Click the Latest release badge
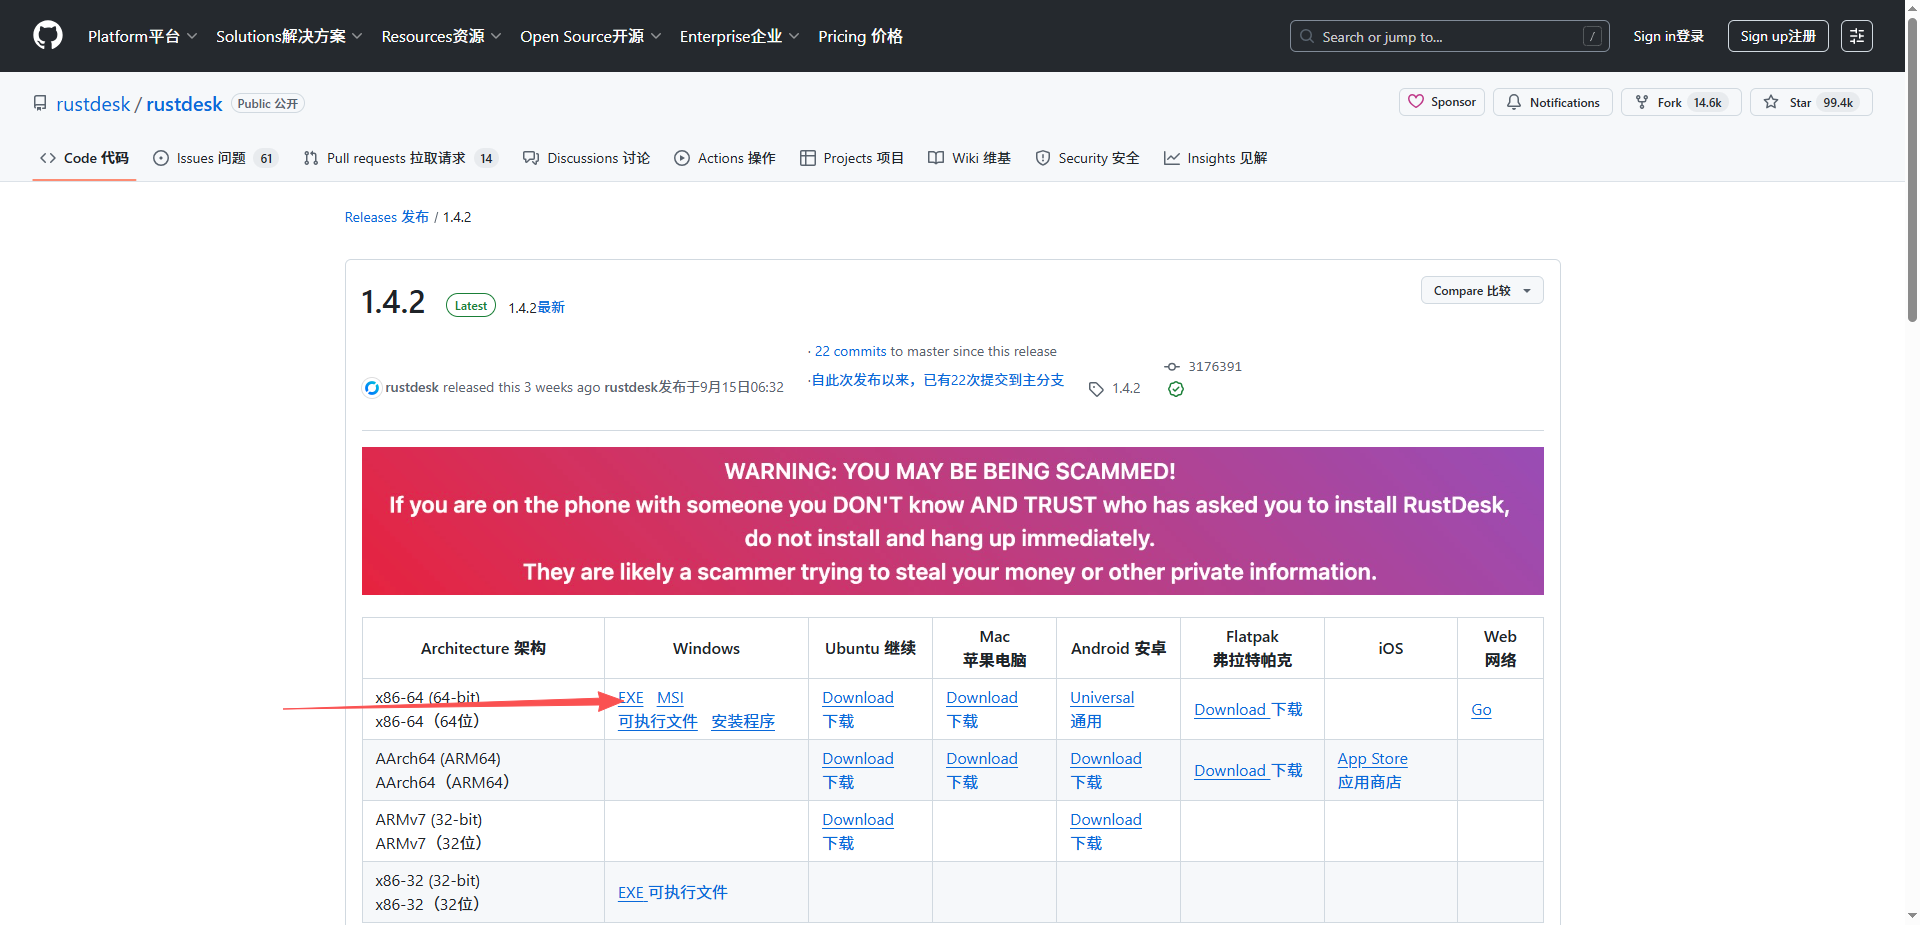 (x=471, y=306)
